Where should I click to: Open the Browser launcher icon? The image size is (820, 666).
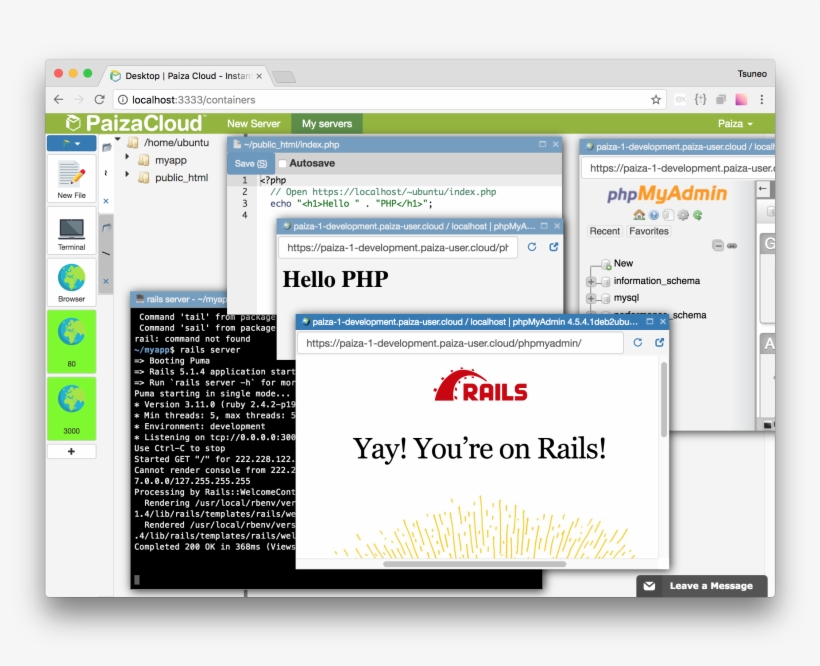pos(72,283)
